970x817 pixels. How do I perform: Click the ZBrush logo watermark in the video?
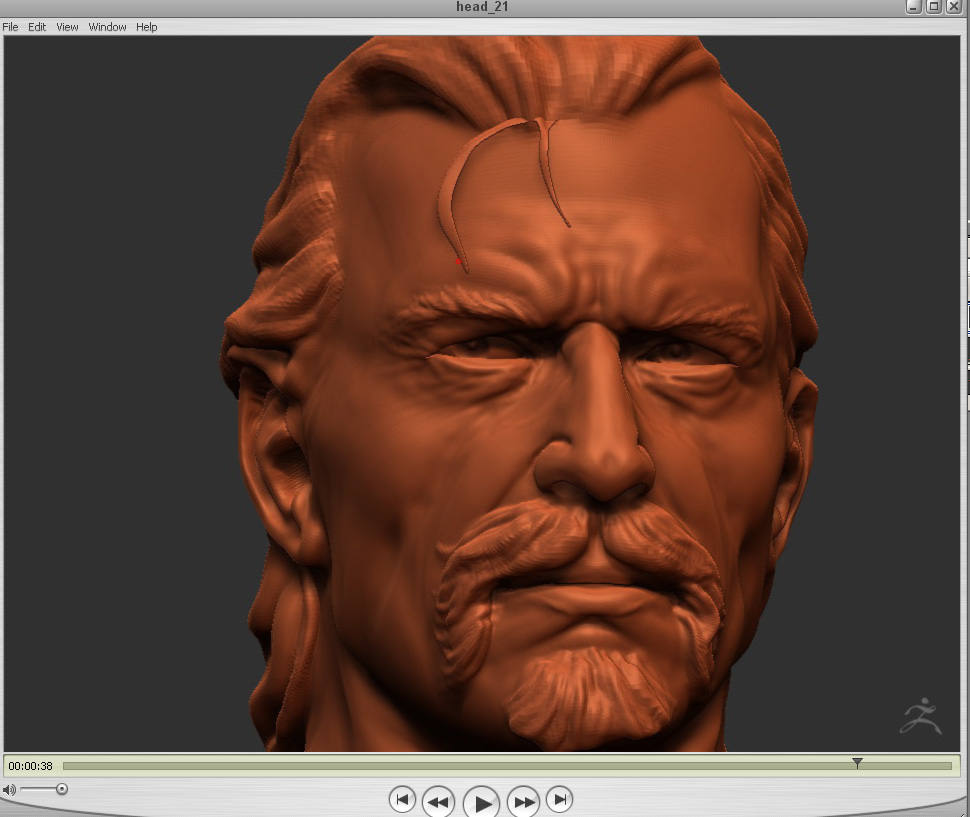click(x=921, y=715)
